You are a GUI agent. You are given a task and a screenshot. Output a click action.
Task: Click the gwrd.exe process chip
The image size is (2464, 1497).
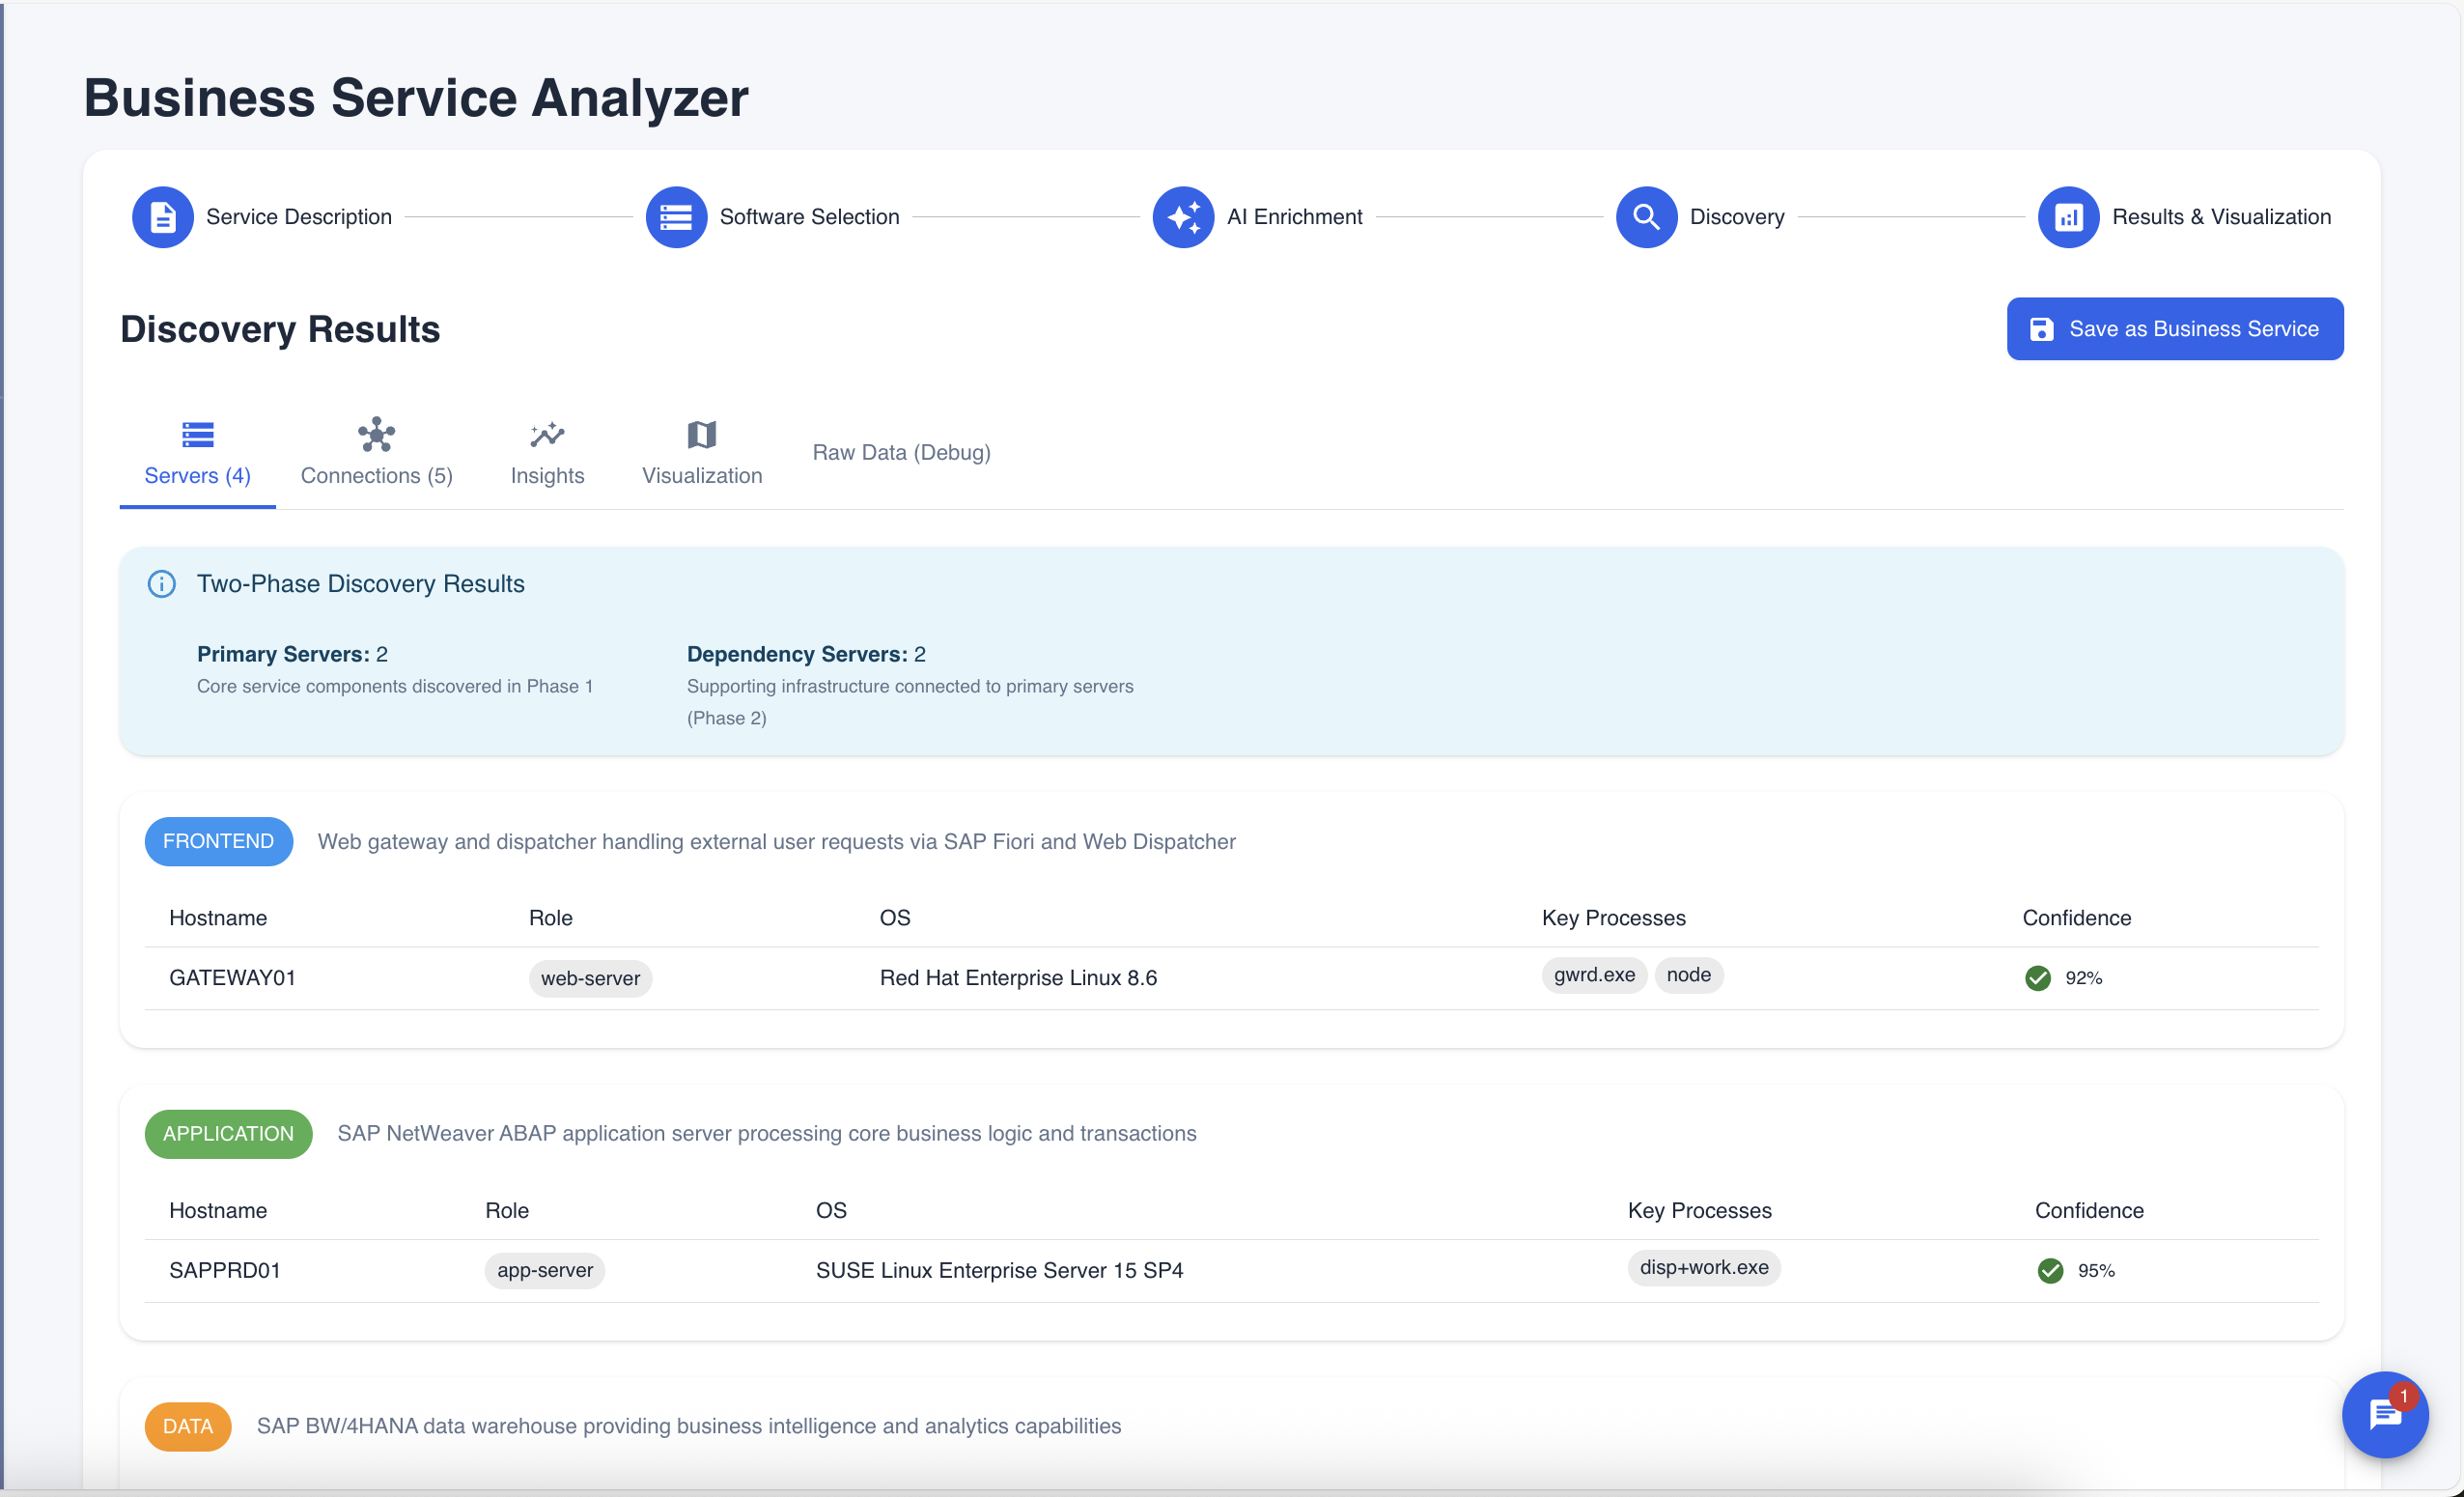point(1594,975)
